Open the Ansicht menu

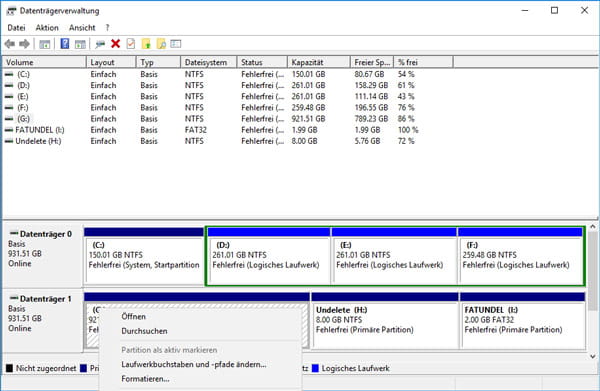(82, 28)
